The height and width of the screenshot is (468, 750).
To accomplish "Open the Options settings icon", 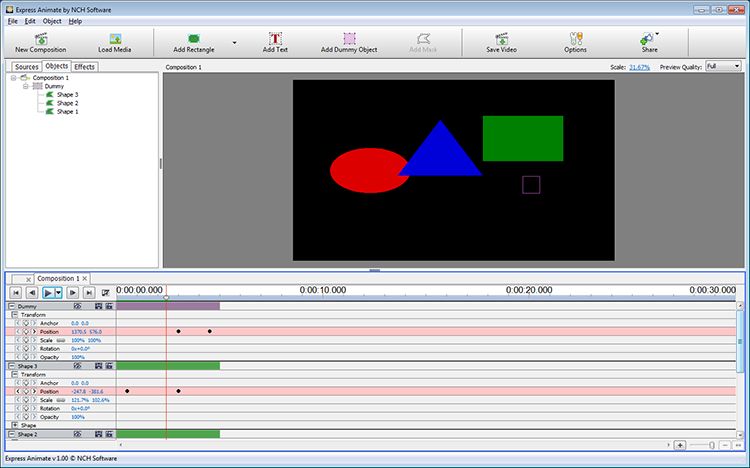I will click(x=575, y=42).
